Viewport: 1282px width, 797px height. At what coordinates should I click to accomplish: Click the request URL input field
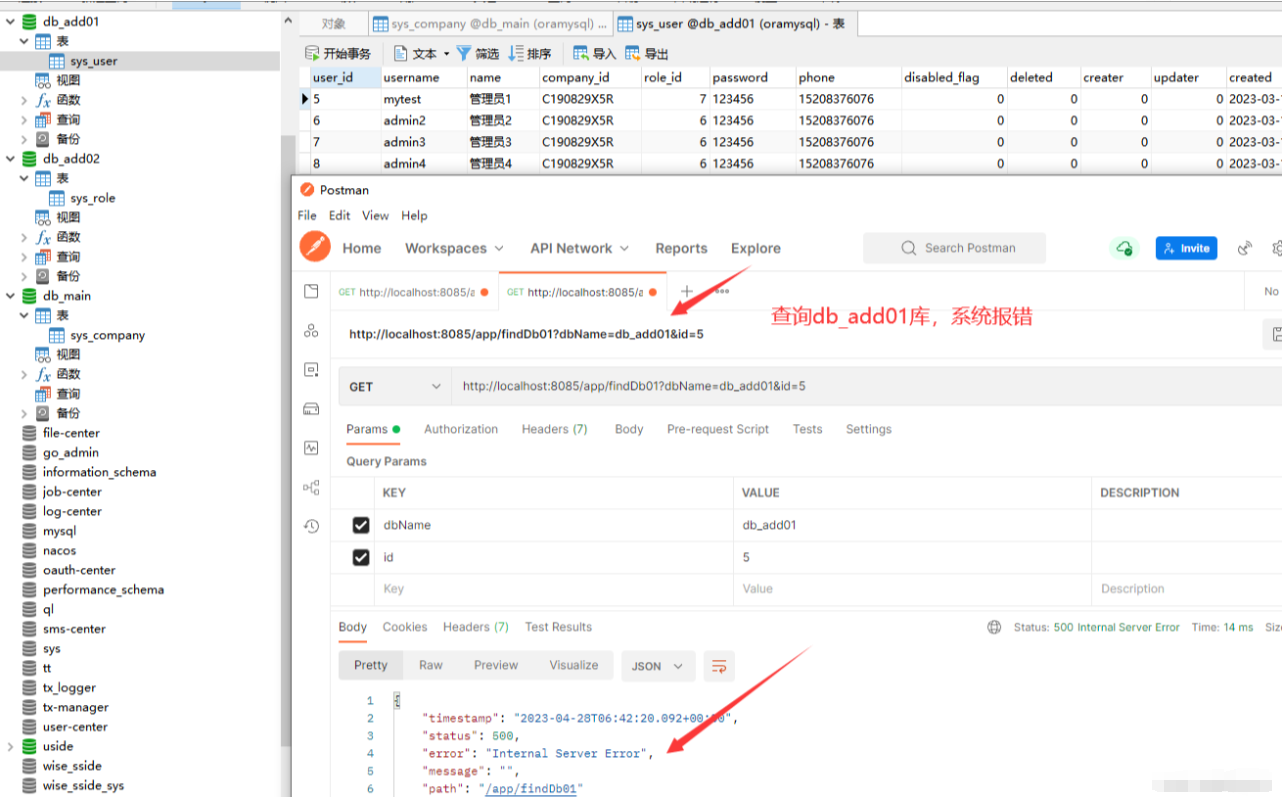click(865, 386)
